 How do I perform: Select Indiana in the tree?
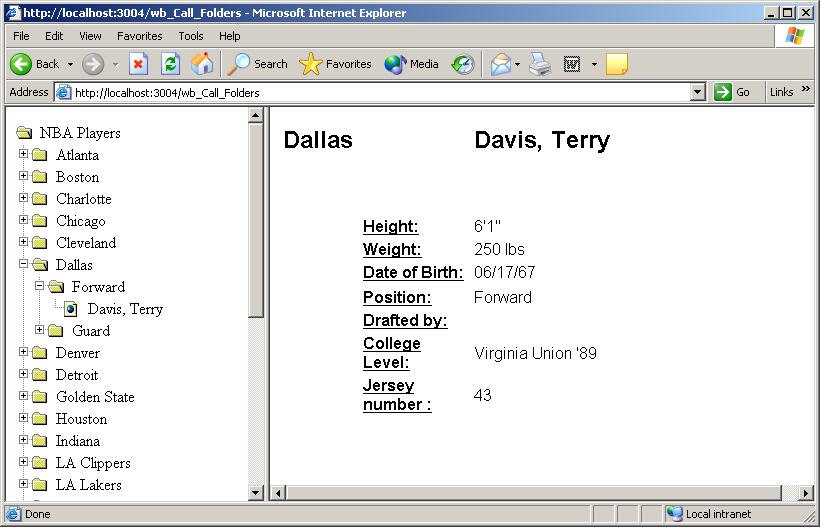[77, 441]
